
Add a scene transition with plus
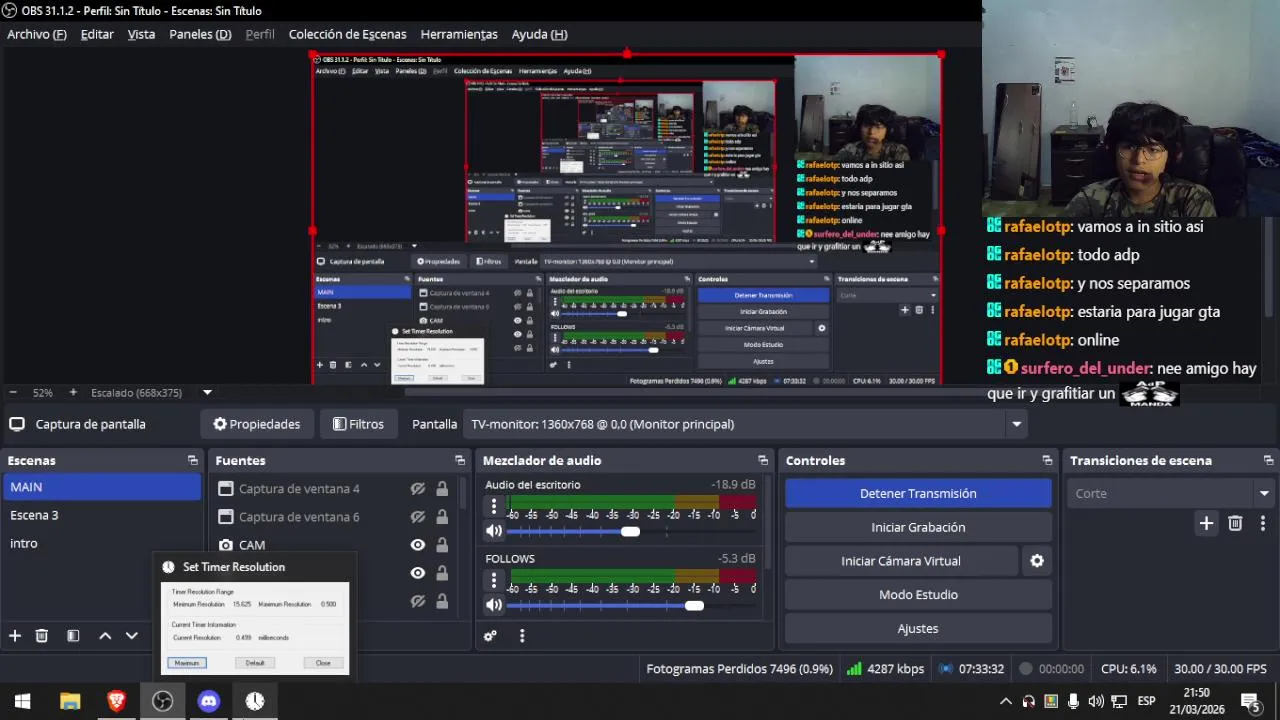tap(1206, 523)
